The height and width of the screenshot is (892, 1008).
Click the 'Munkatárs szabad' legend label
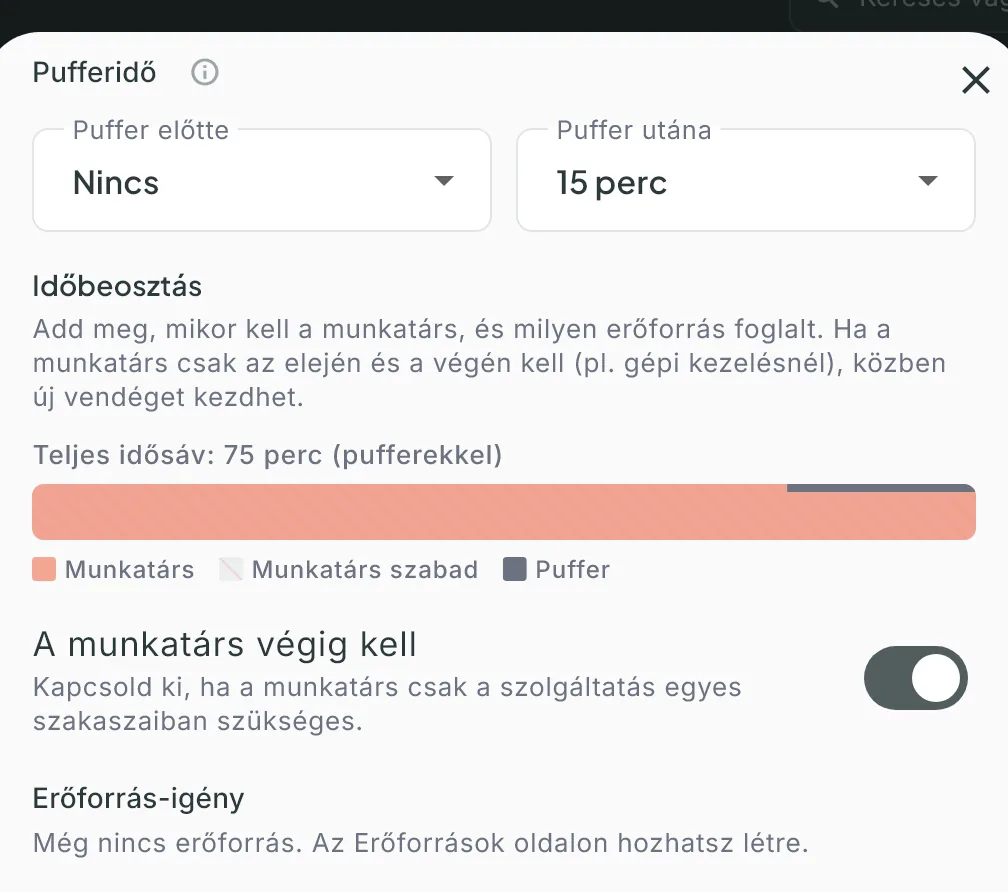click(365, 569)
